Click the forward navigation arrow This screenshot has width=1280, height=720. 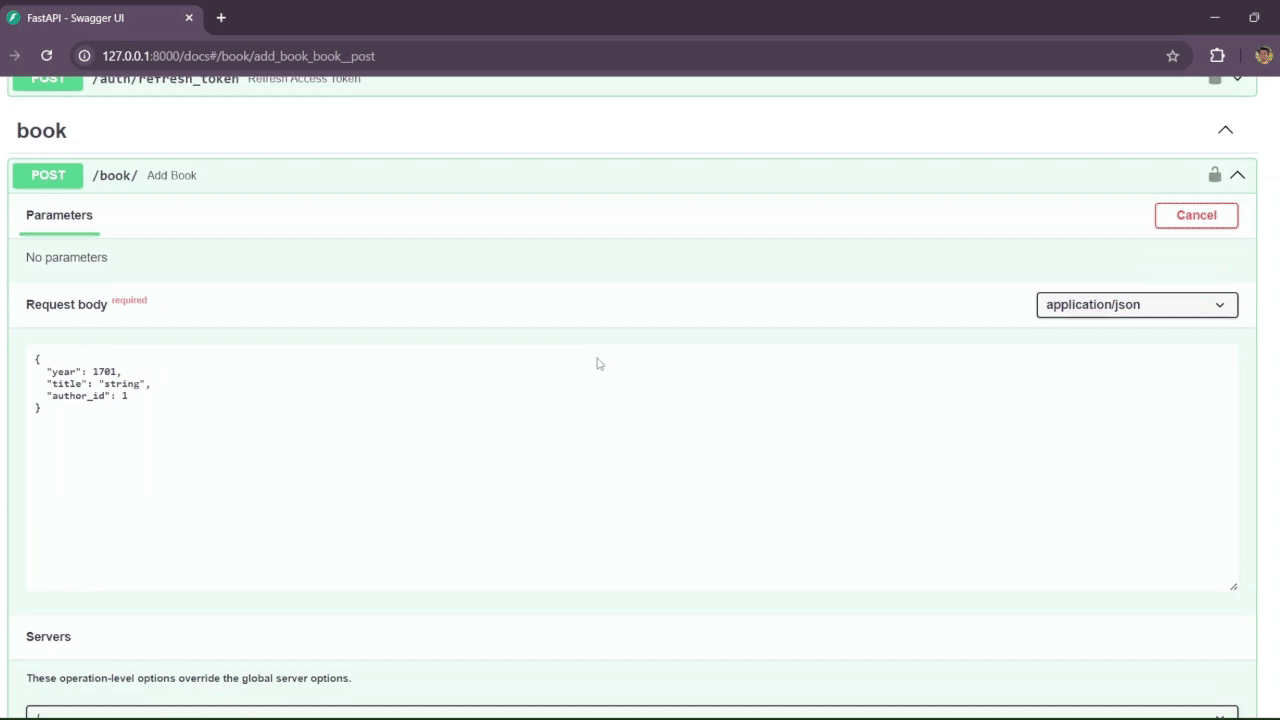[x=14, y=56]
